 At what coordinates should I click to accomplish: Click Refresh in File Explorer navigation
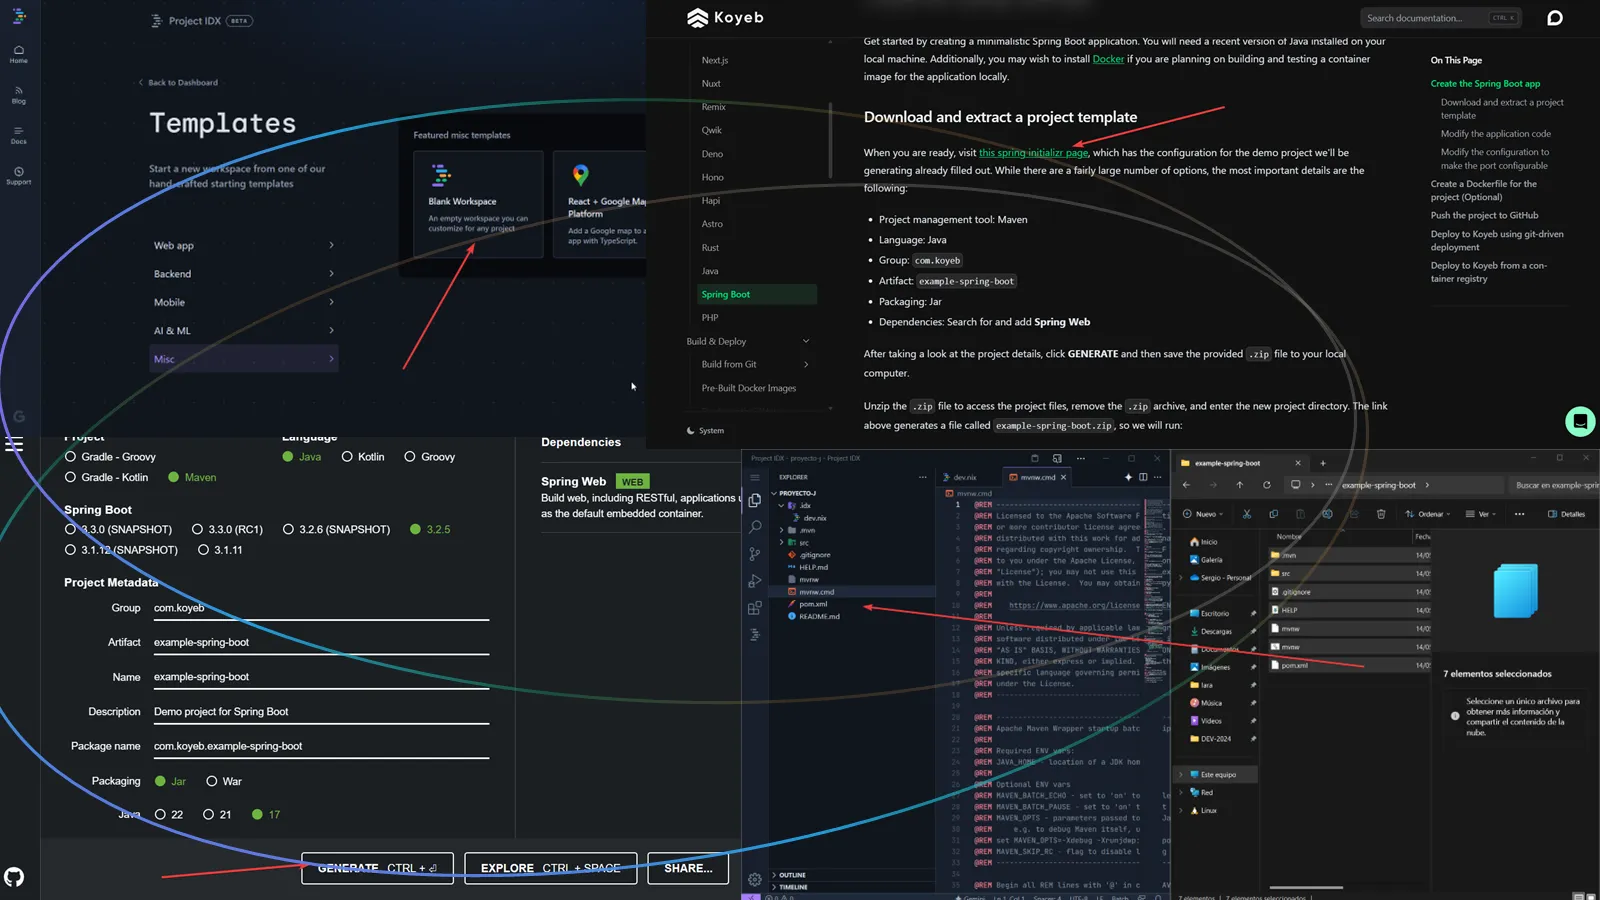tap(1266, 485)
